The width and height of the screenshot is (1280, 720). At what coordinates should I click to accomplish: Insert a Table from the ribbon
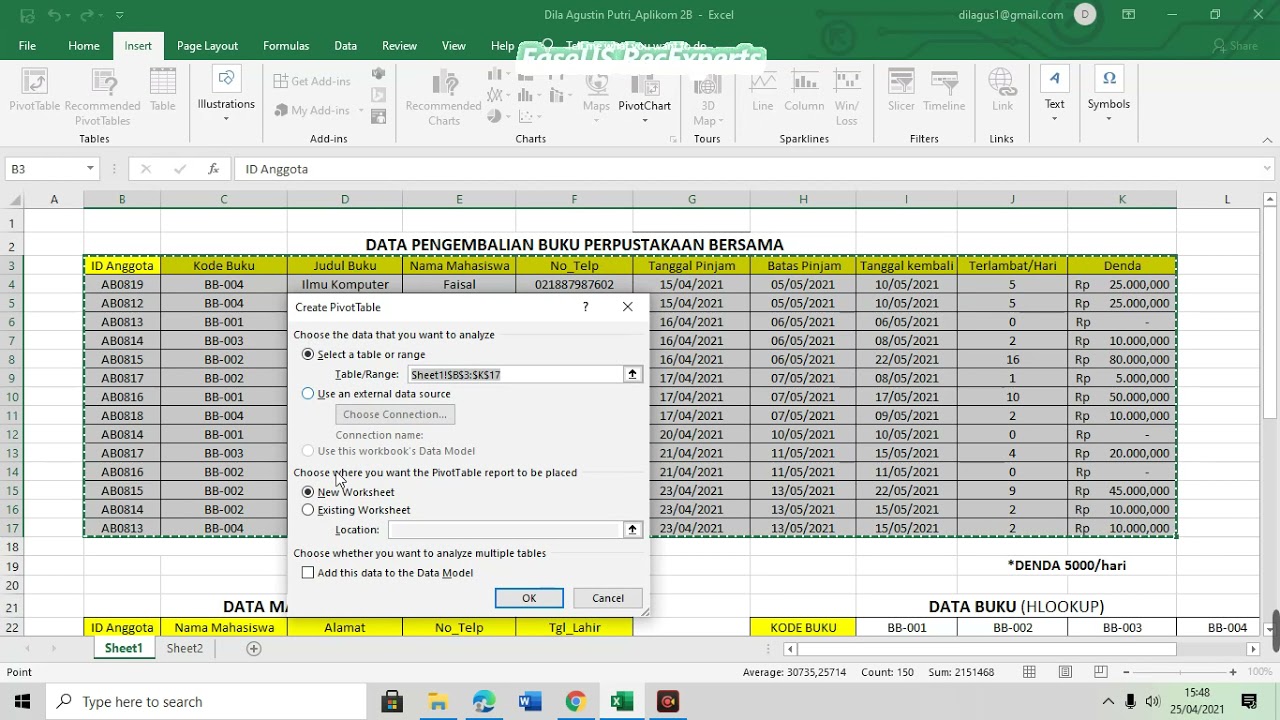163,92
